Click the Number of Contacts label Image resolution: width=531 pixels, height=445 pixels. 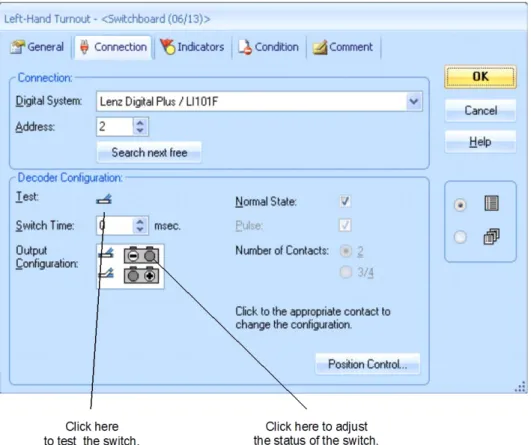coord(282,251)
